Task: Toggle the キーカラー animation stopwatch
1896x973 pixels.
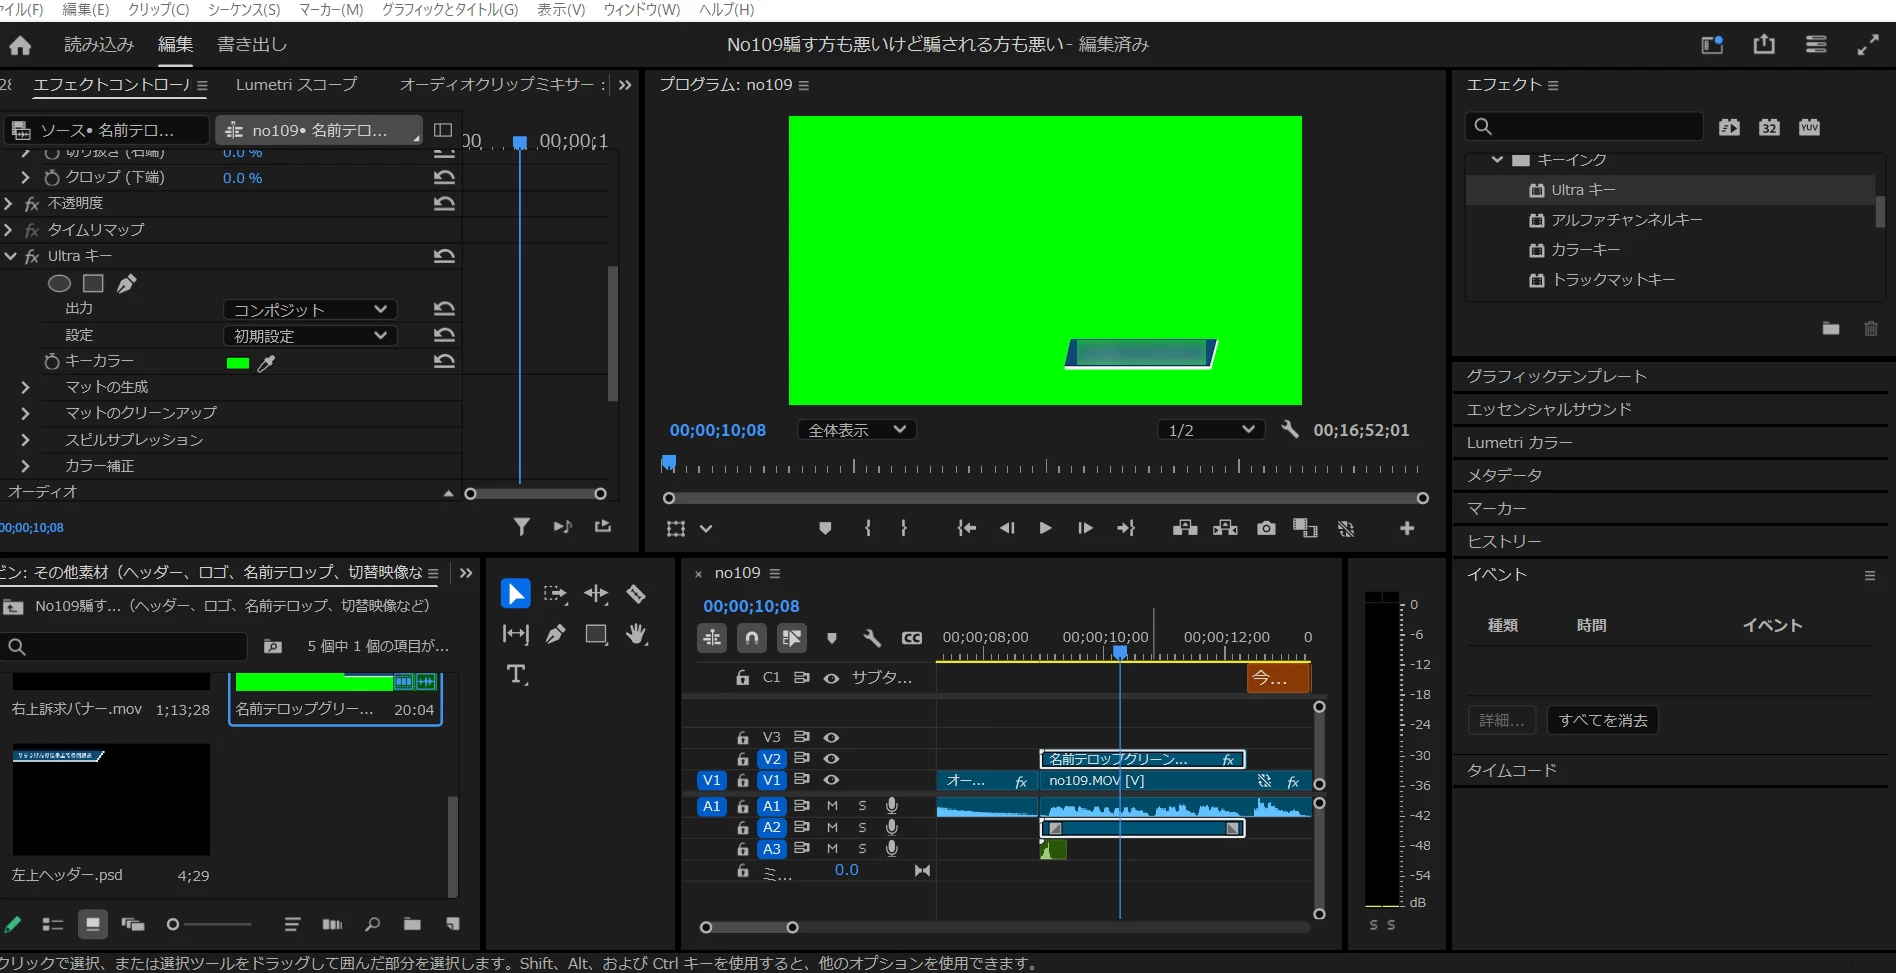Action: point(52,361)
